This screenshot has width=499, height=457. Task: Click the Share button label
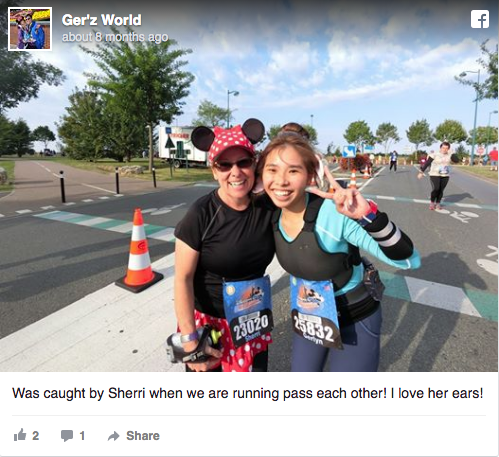coord(143,436)
